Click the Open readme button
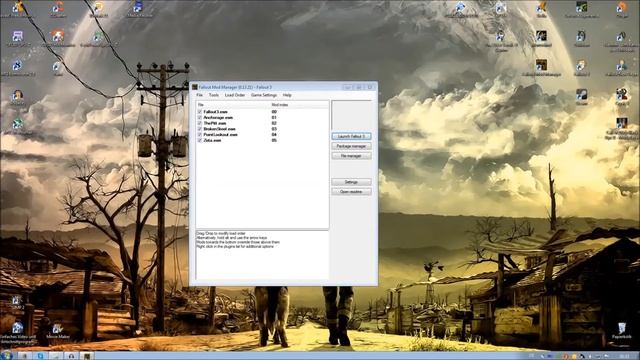Screen dimensions: 640x360 tap(351, 192)
